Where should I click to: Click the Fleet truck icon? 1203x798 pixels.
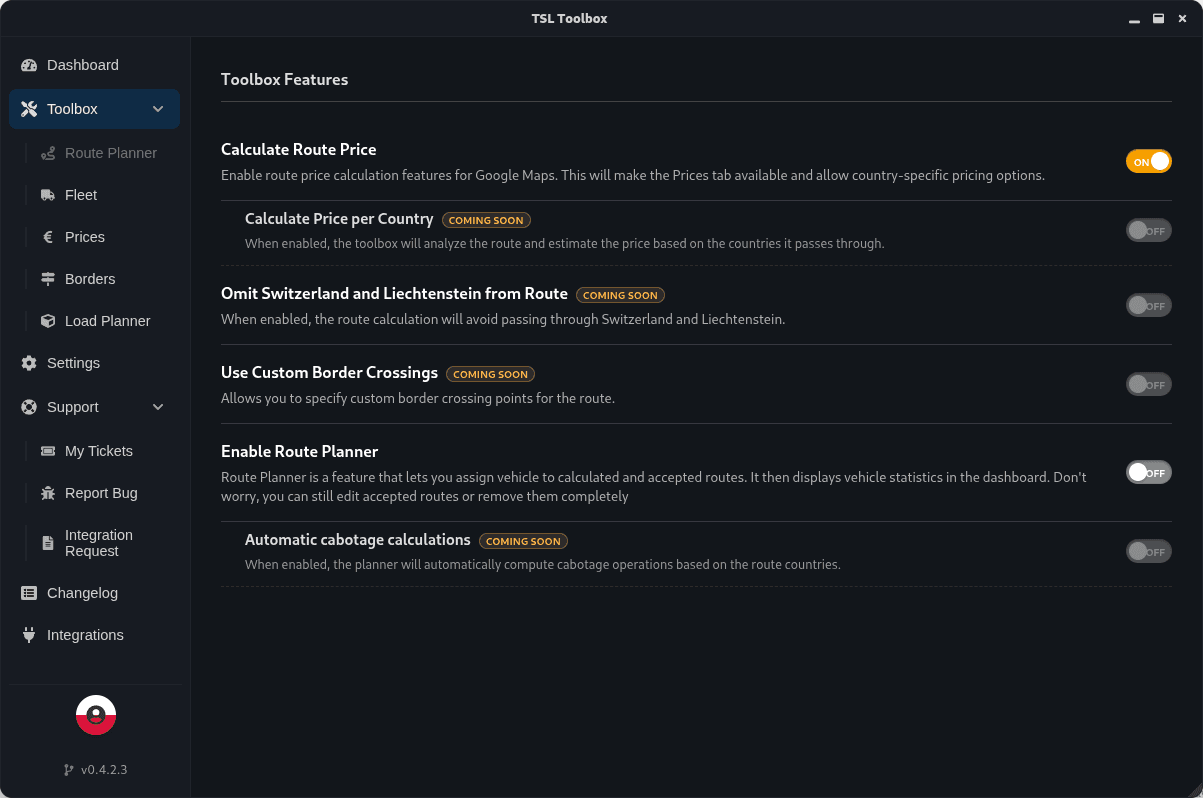(48, 195)
